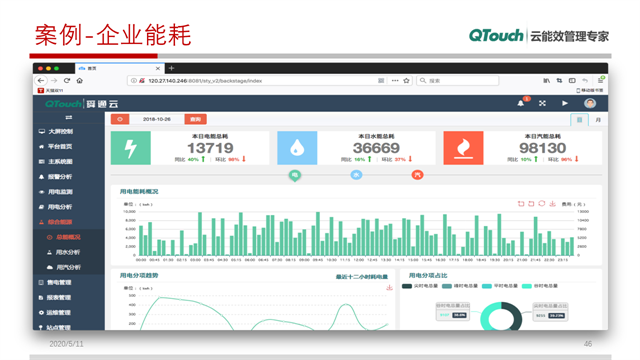Viewport: 640px width, 360px height.
Task: Go back with browser back arrow
Action: [41, 80]
